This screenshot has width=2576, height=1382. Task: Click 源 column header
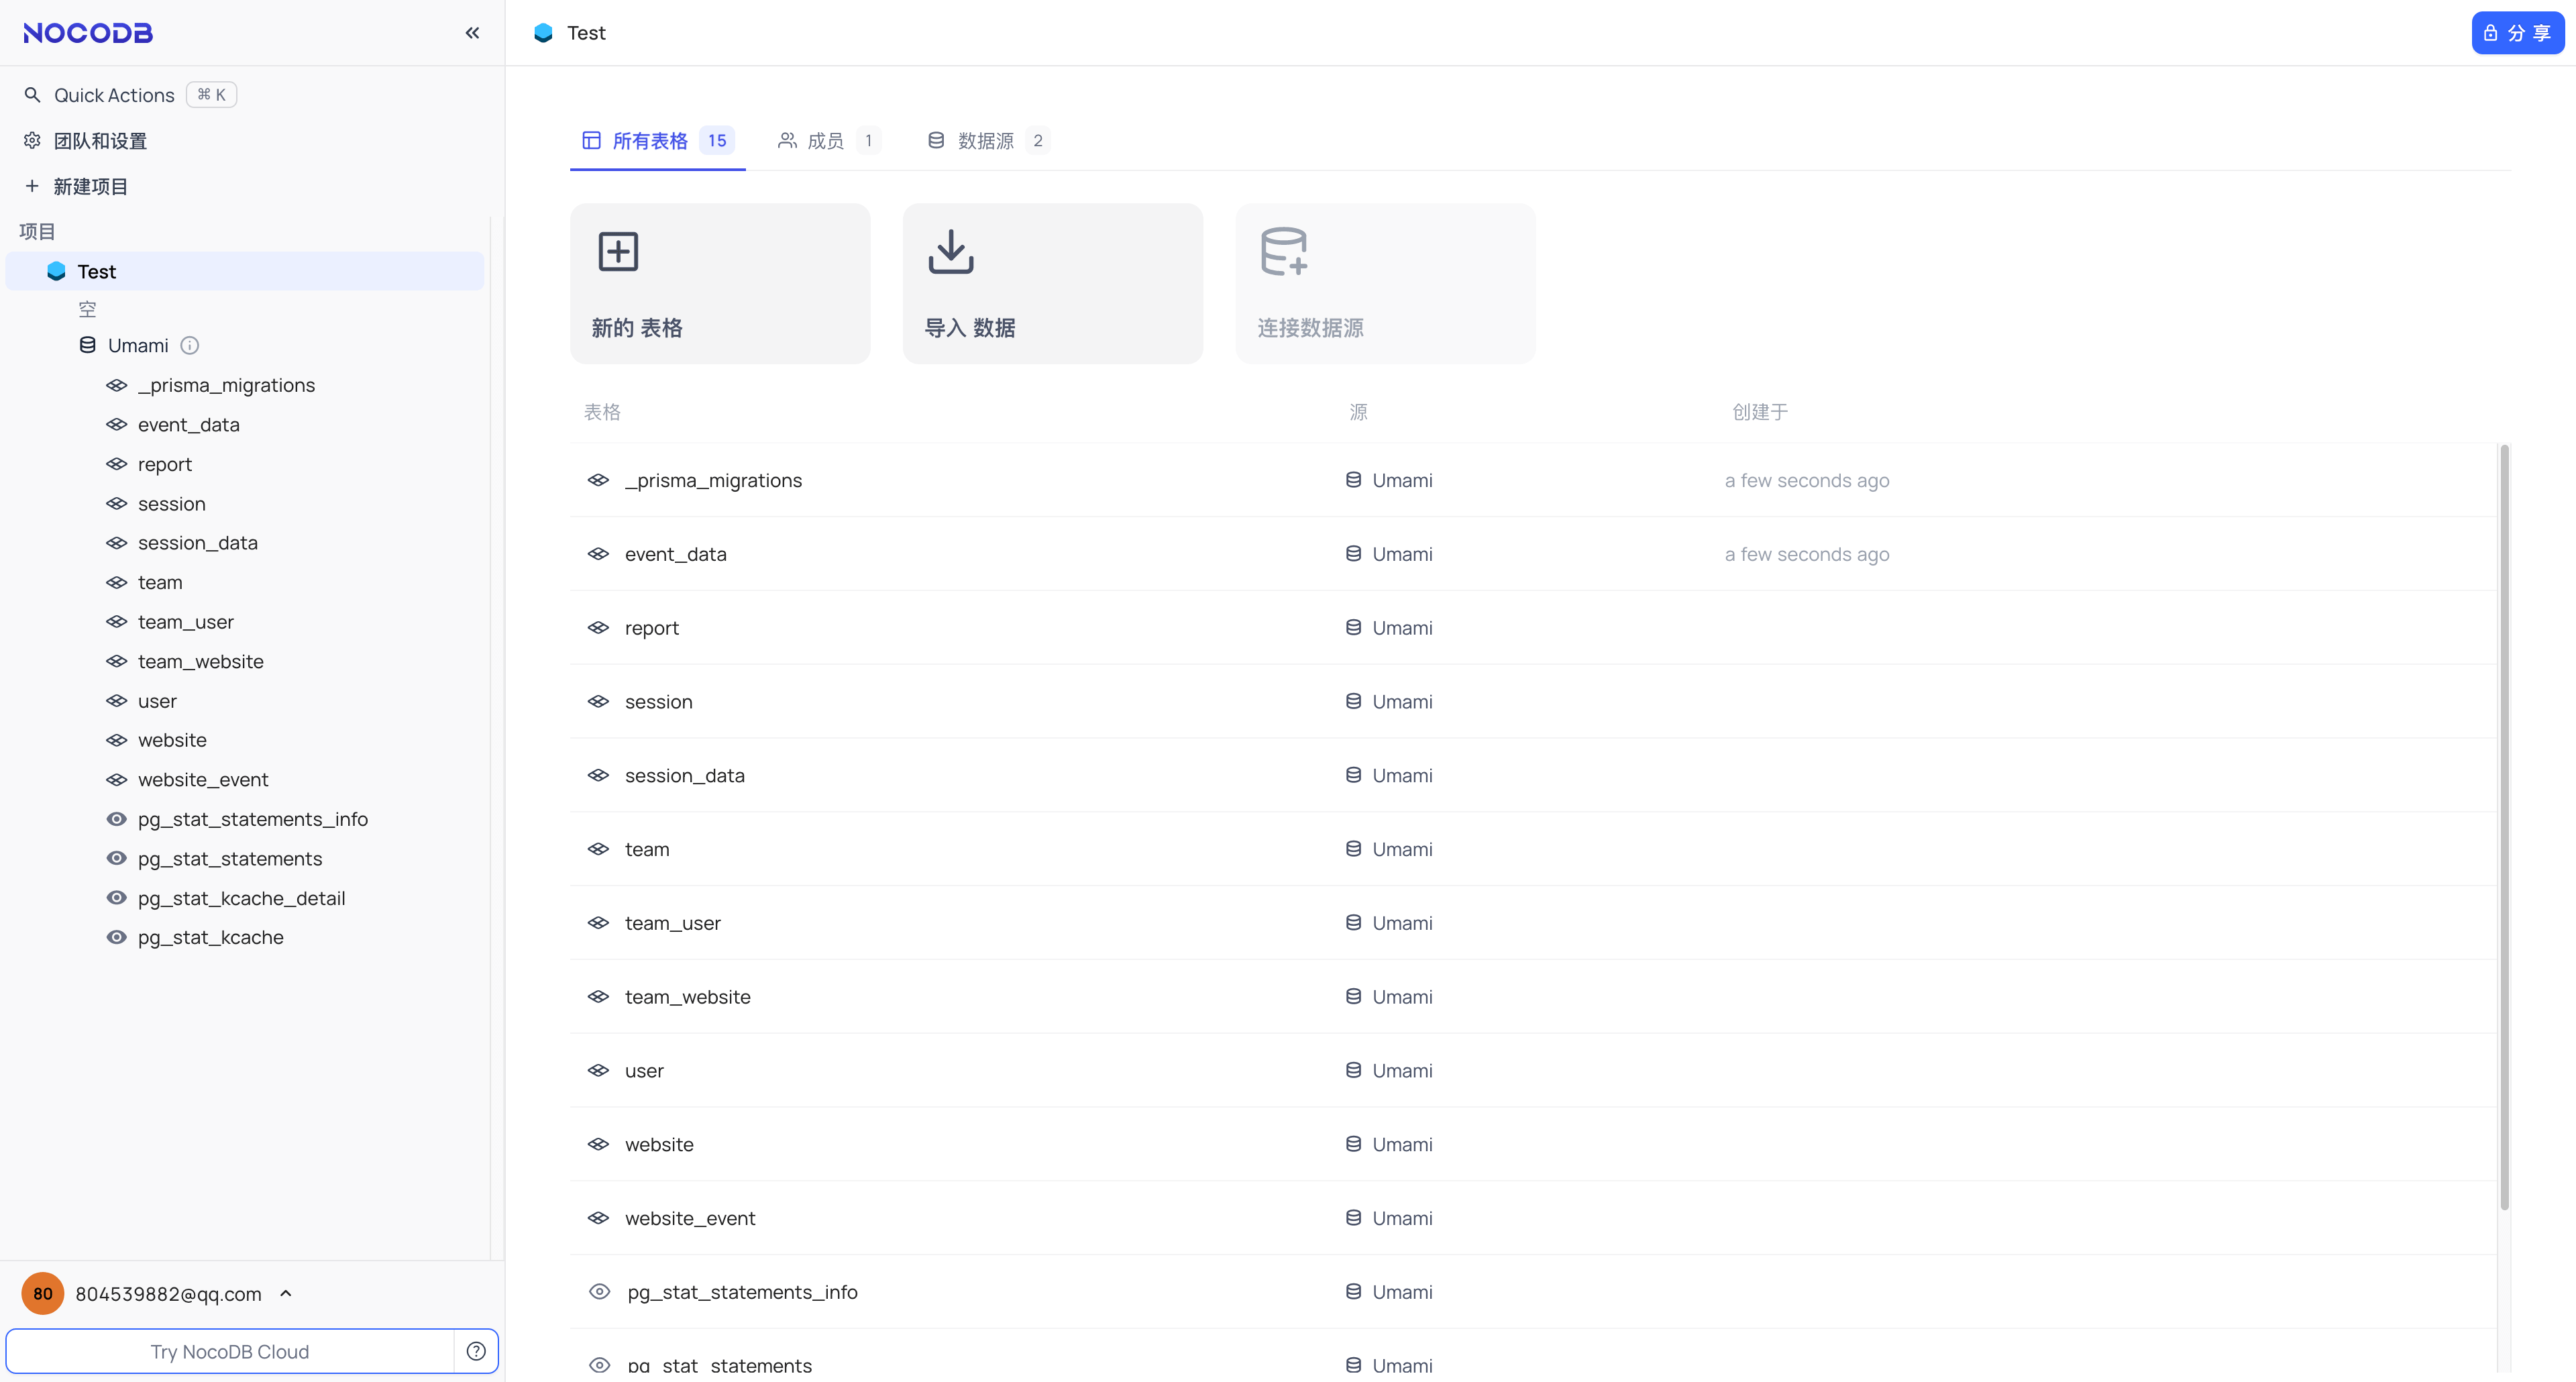click(x=1358, y=412)
